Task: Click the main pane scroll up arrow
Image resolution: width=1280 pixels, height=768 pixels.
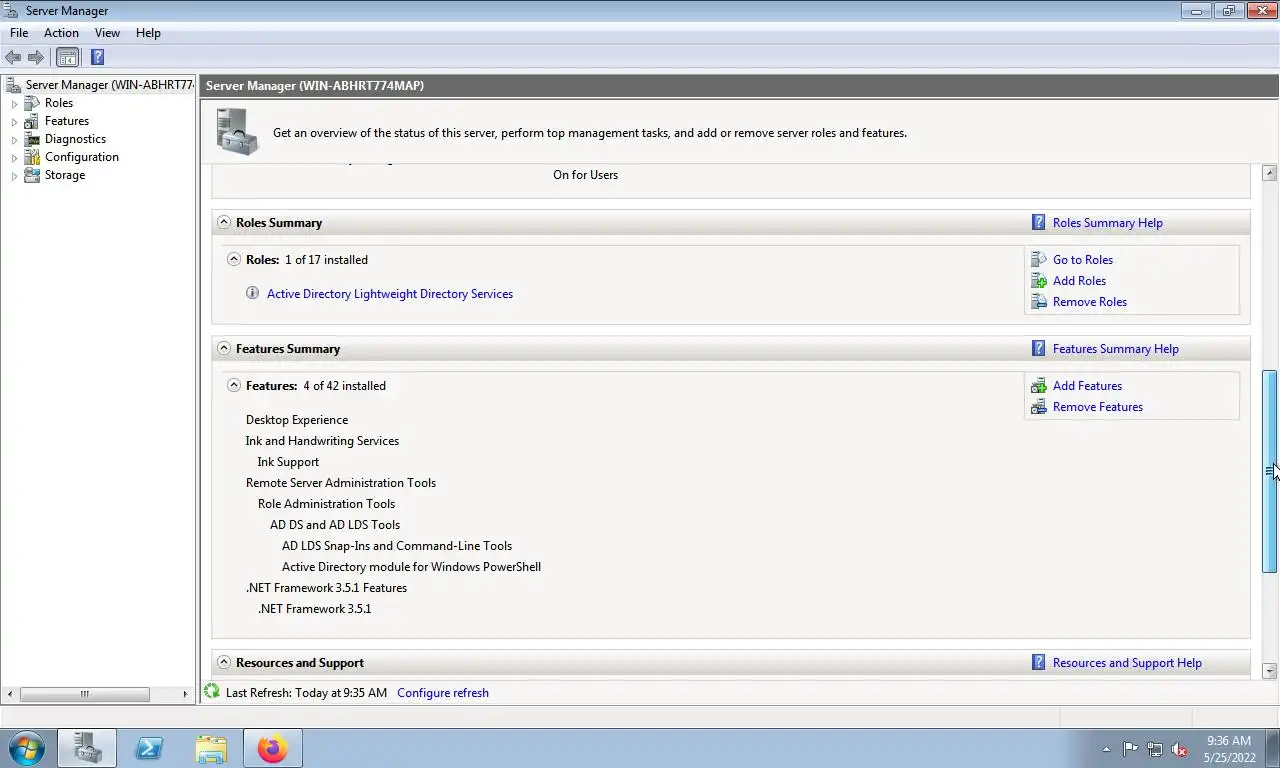Action: coord(1269,173)
